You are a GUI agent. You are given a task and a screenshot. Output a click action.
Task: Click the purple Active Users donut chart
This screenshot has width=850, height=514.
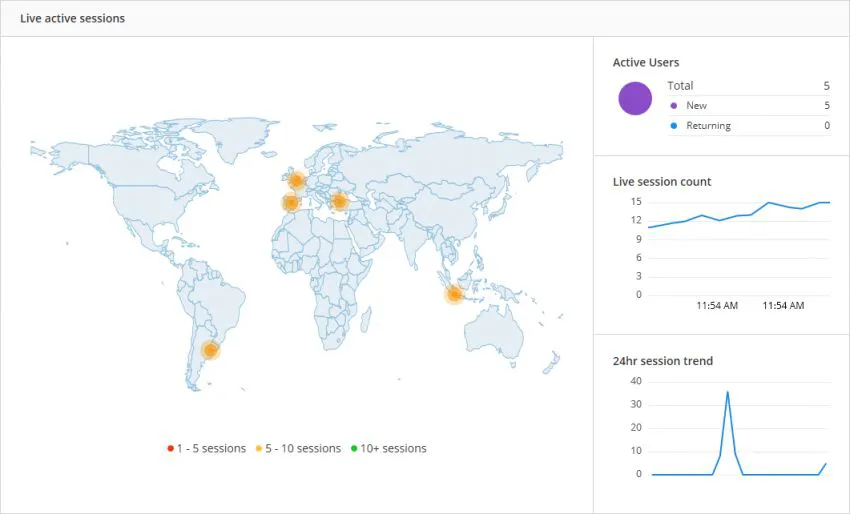(635, 99)
